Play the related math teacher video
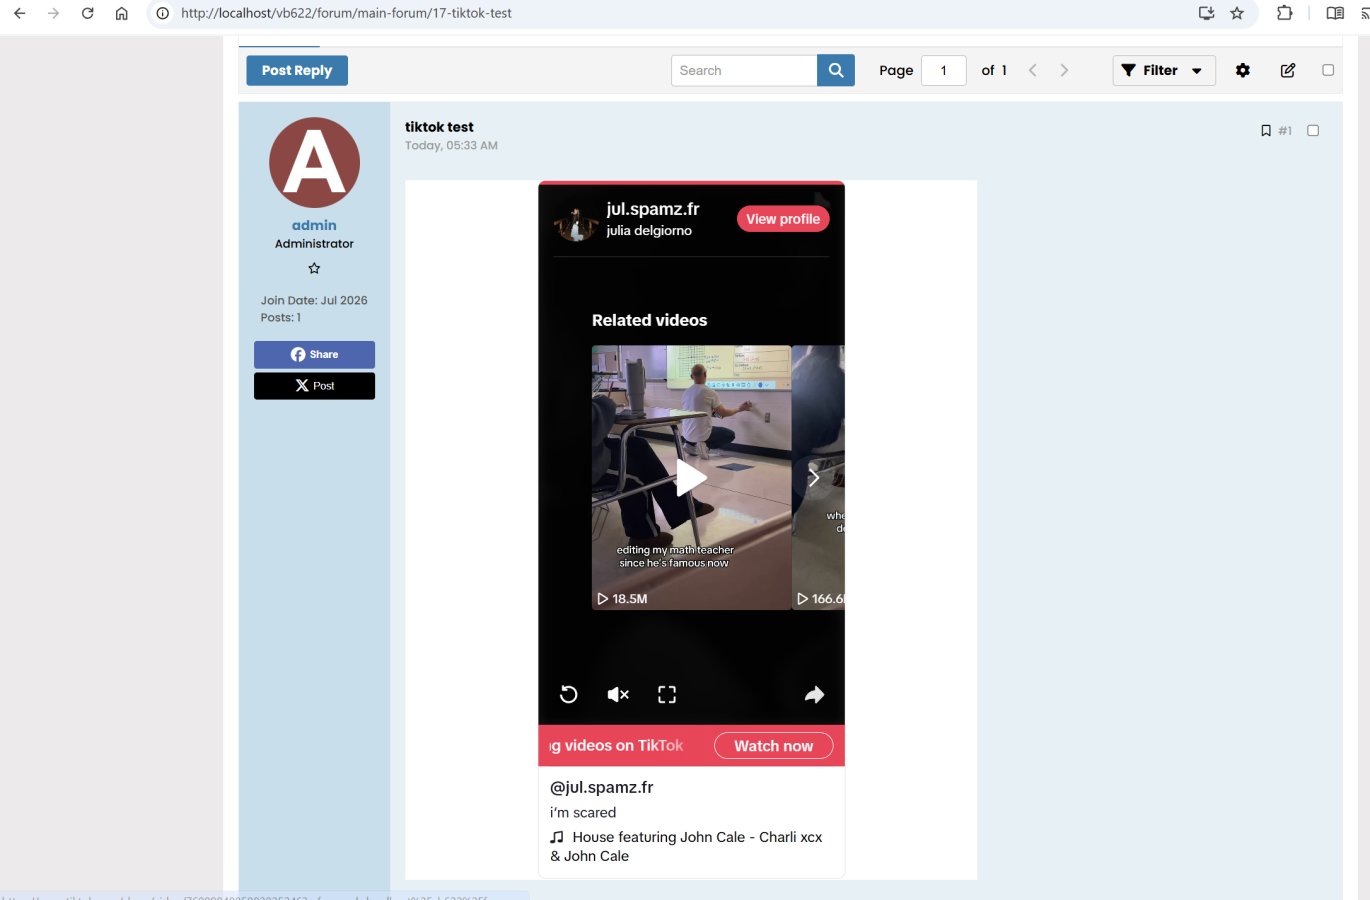The height and width of the screenshot is (900, 1370). pos(691,478)
